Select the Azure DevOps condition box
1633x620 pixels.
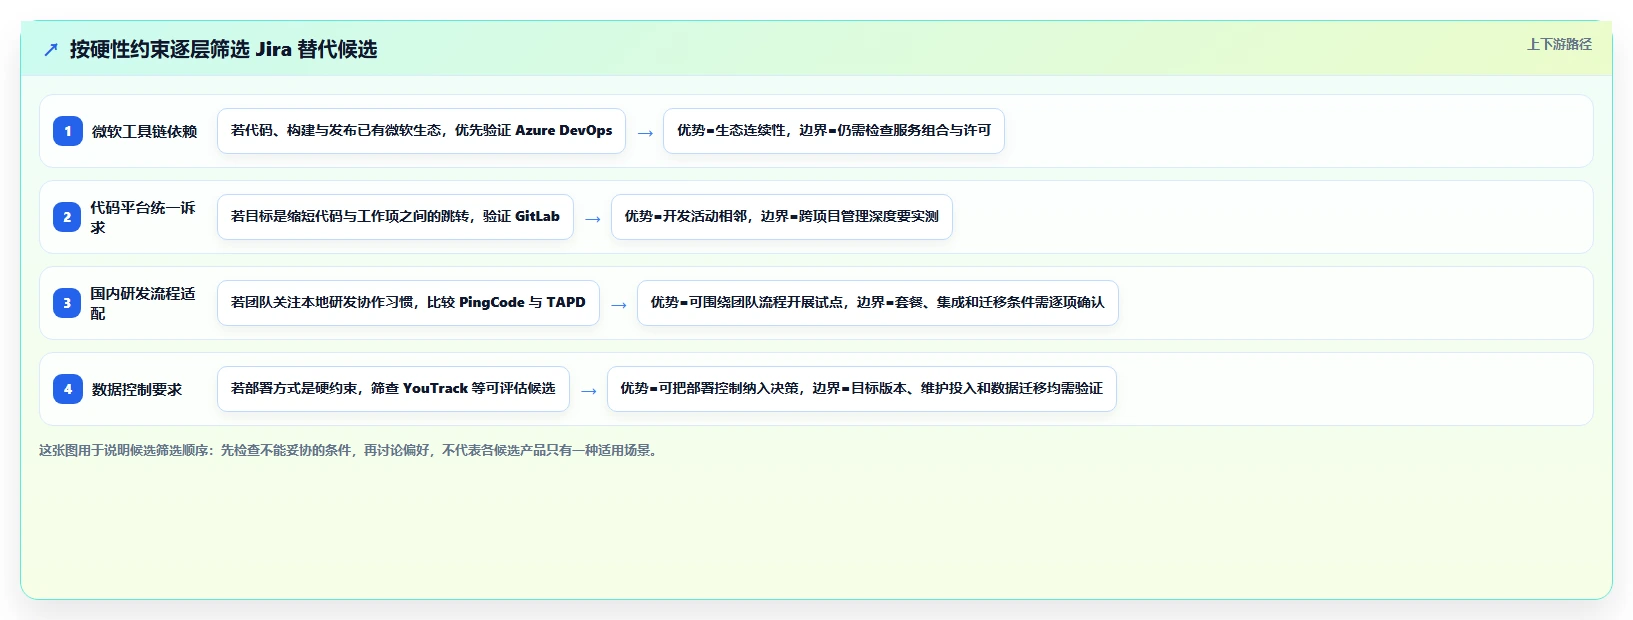click(421, 131)
